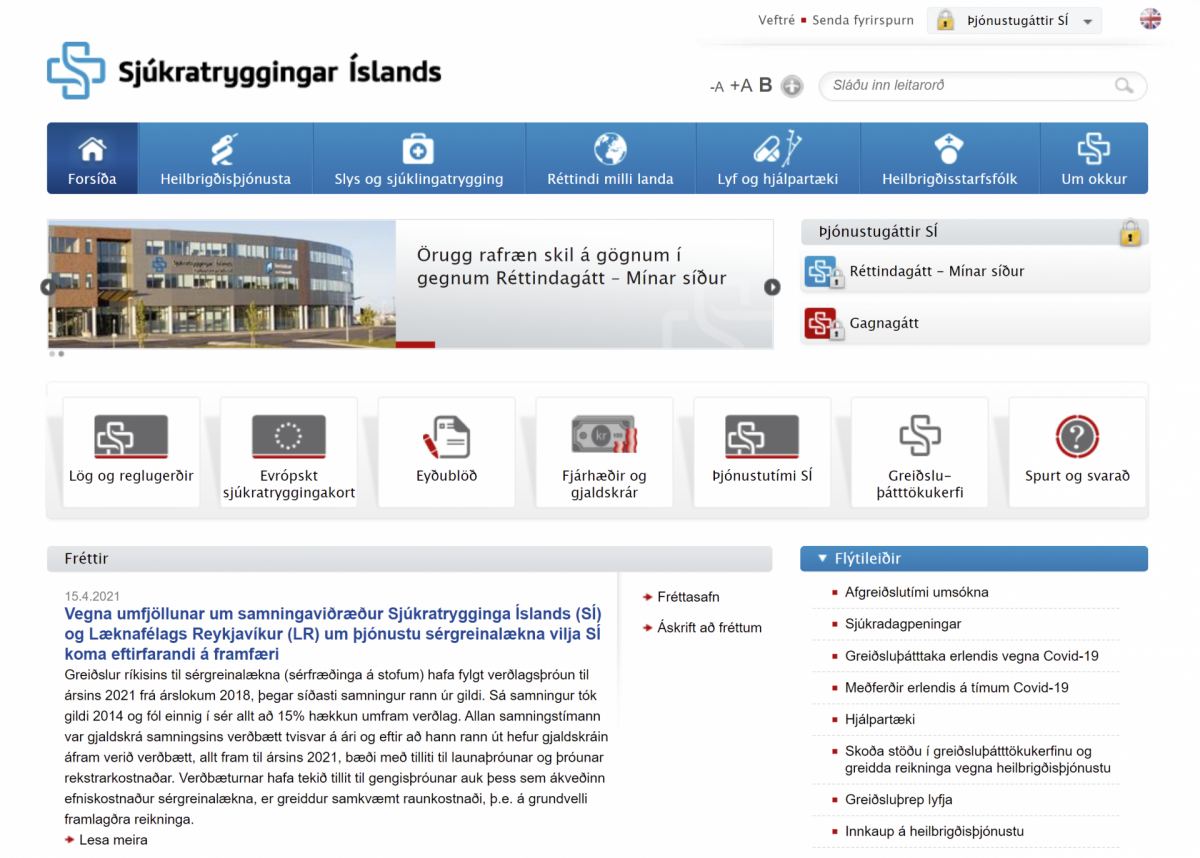Click the grey plus circle icon
This screenshot has height=858, width=1200.
[x=792, y=86]
